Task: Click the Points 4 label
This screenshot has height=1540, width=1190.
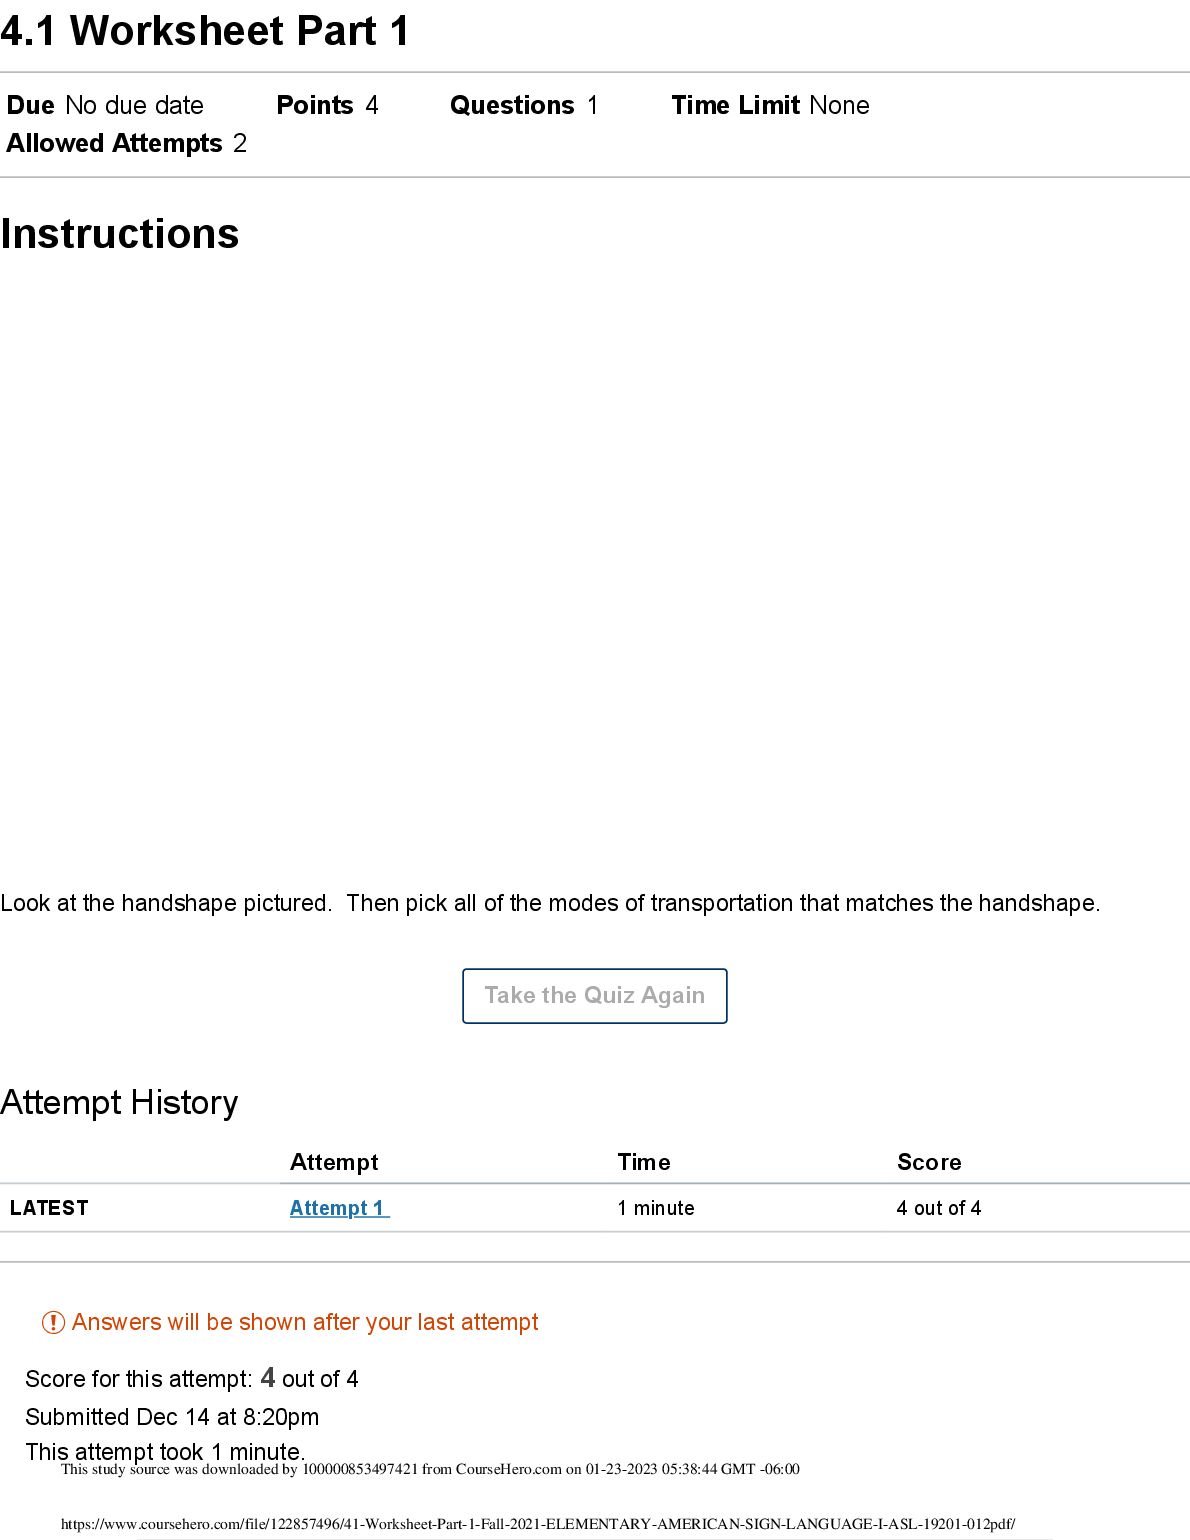Action: tap(327, 106)
